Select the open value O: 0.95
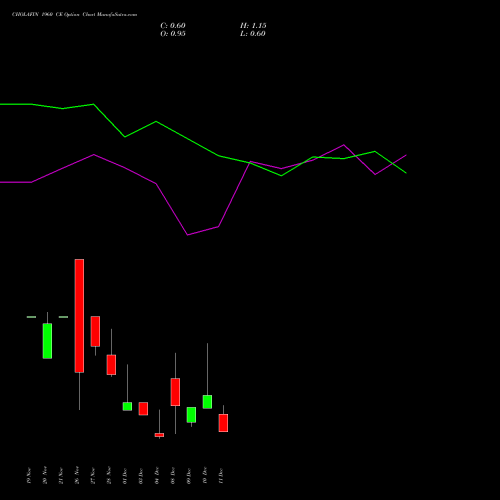The image size is (500, 500). tap(173, 34)
